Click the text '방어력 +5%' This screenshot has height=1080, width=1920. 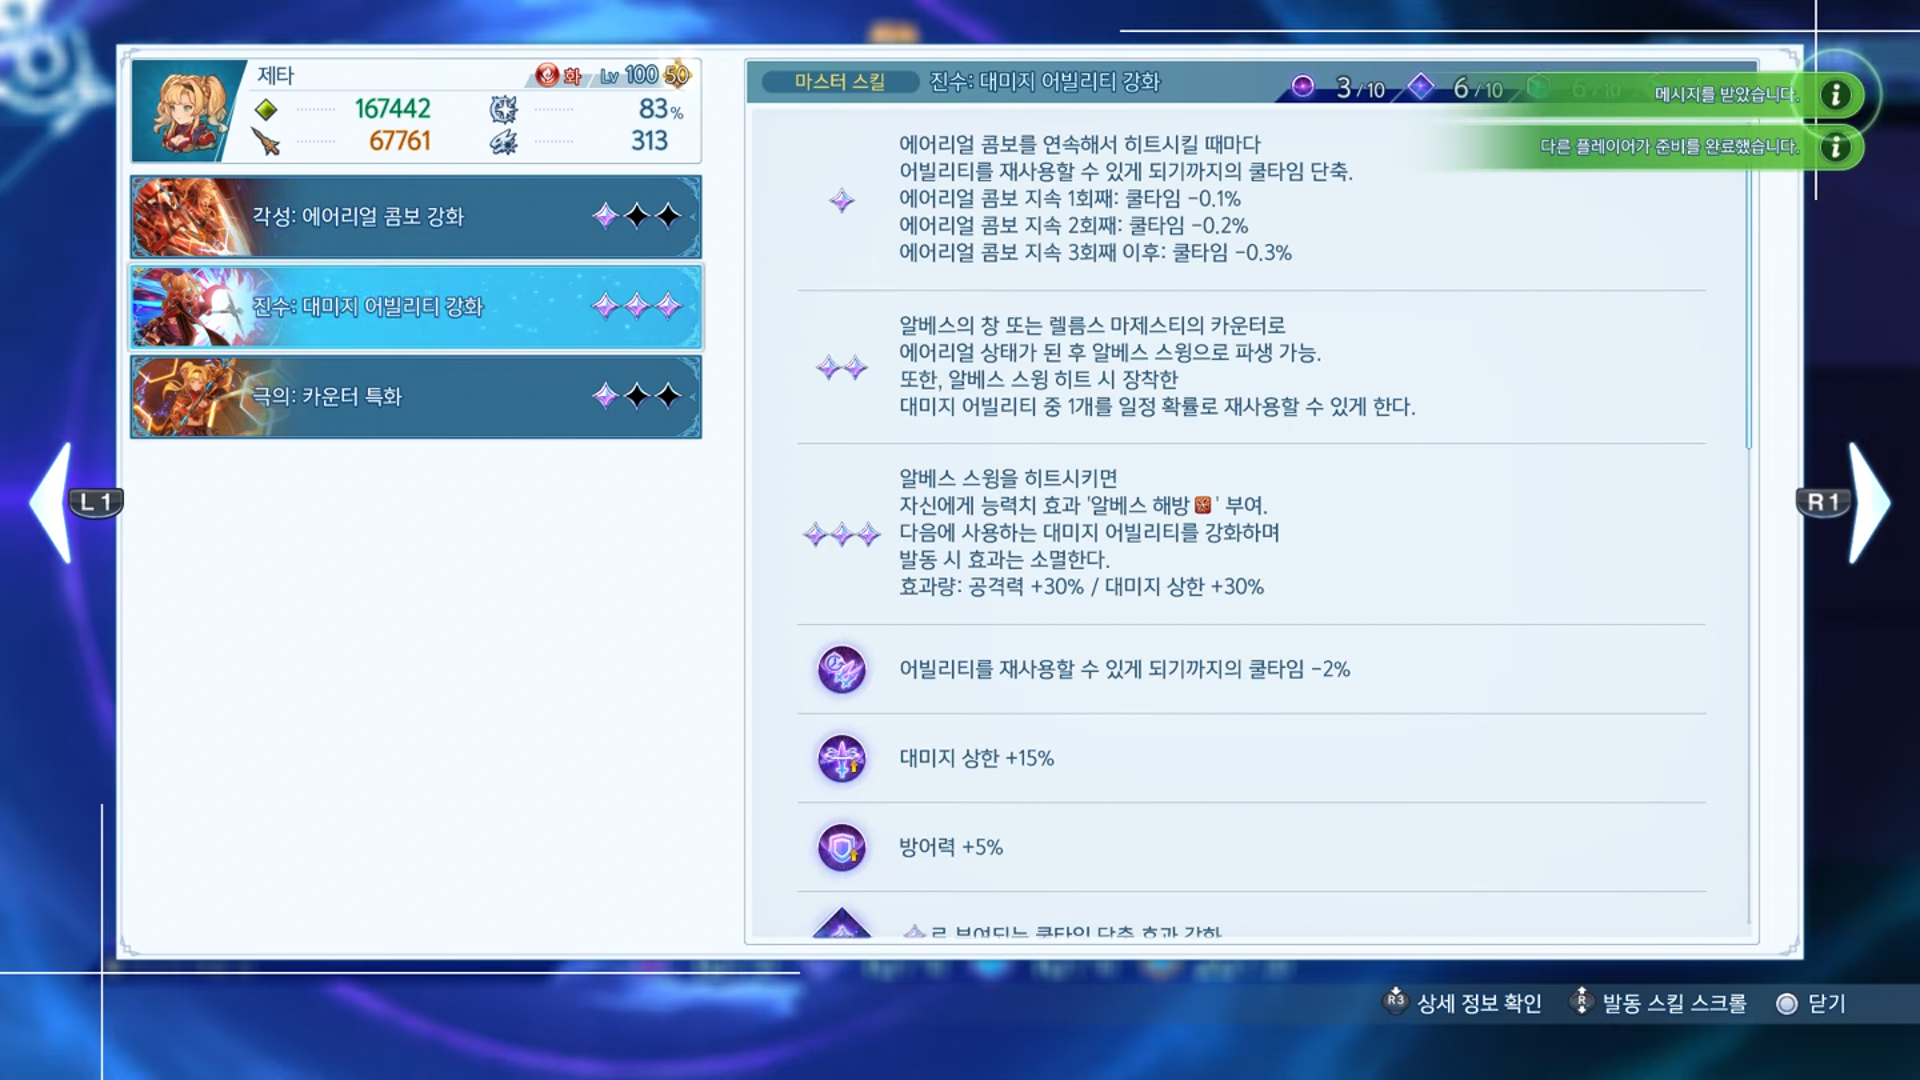[x=950, y=847]
